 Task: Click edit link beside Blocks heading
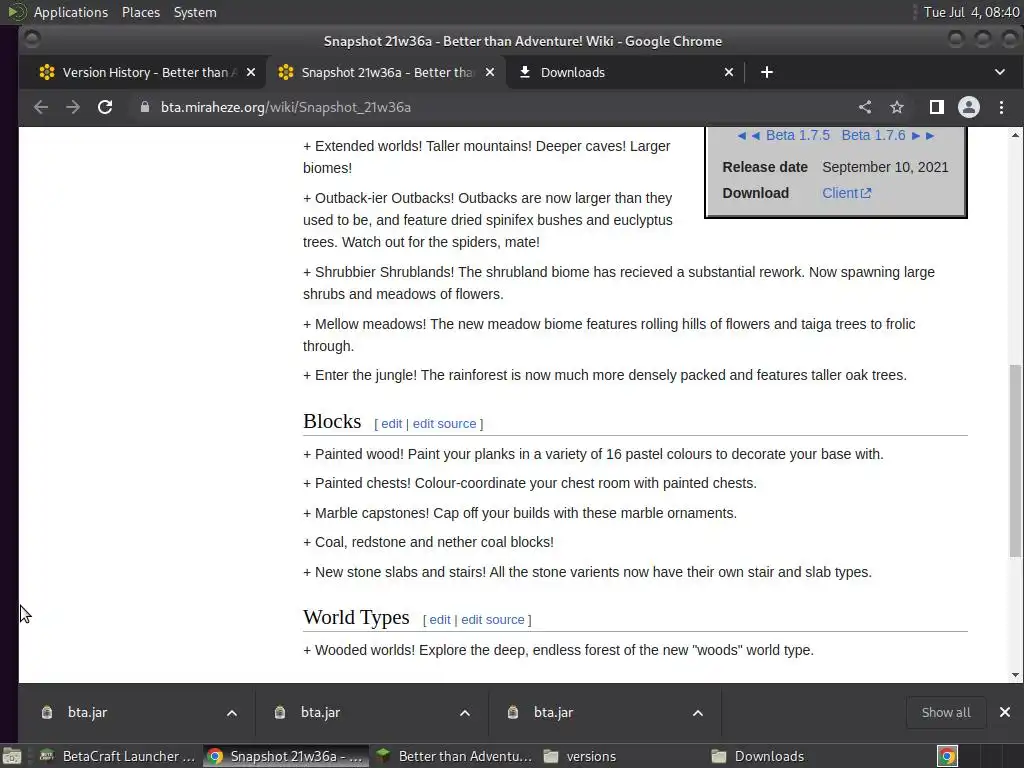pyautogui.click(x=391, y=424)
